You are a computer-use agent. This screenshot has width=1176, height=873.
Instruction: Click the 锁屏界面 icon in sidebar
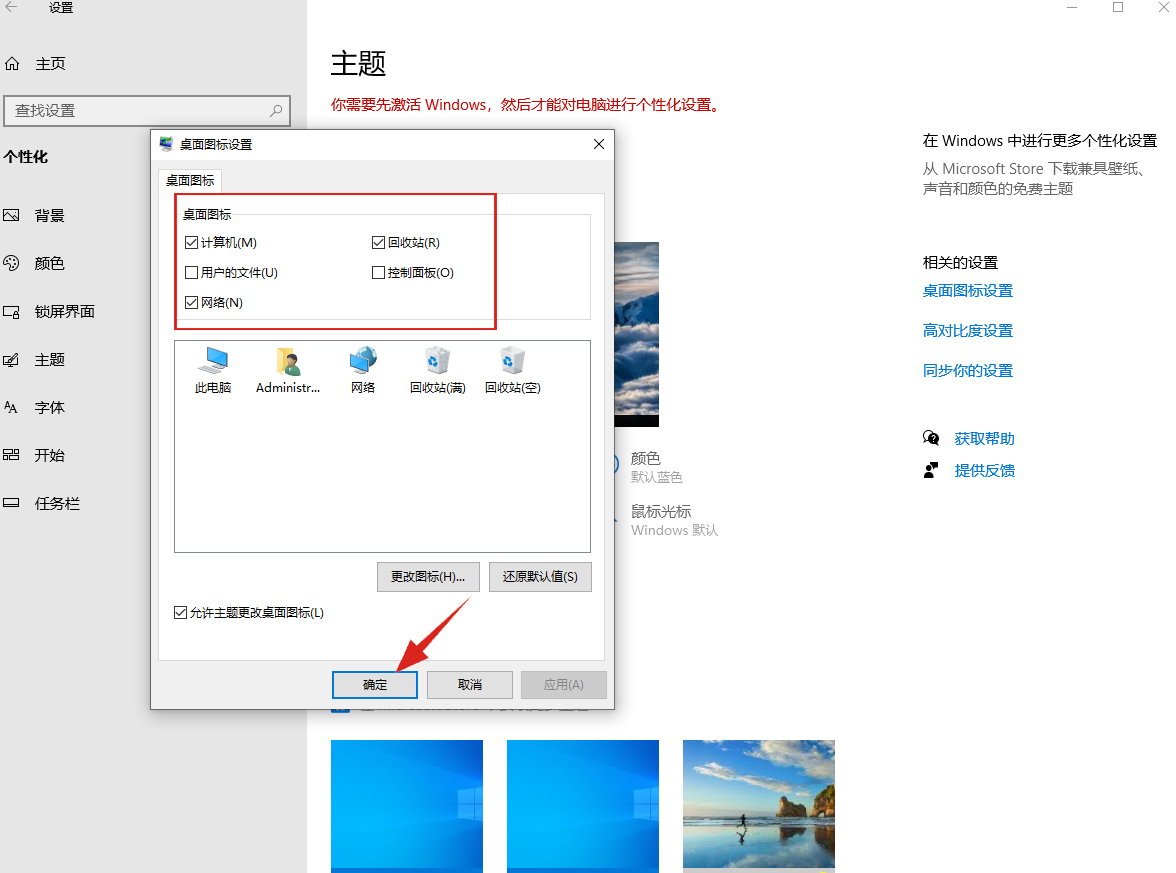[11, 312]
